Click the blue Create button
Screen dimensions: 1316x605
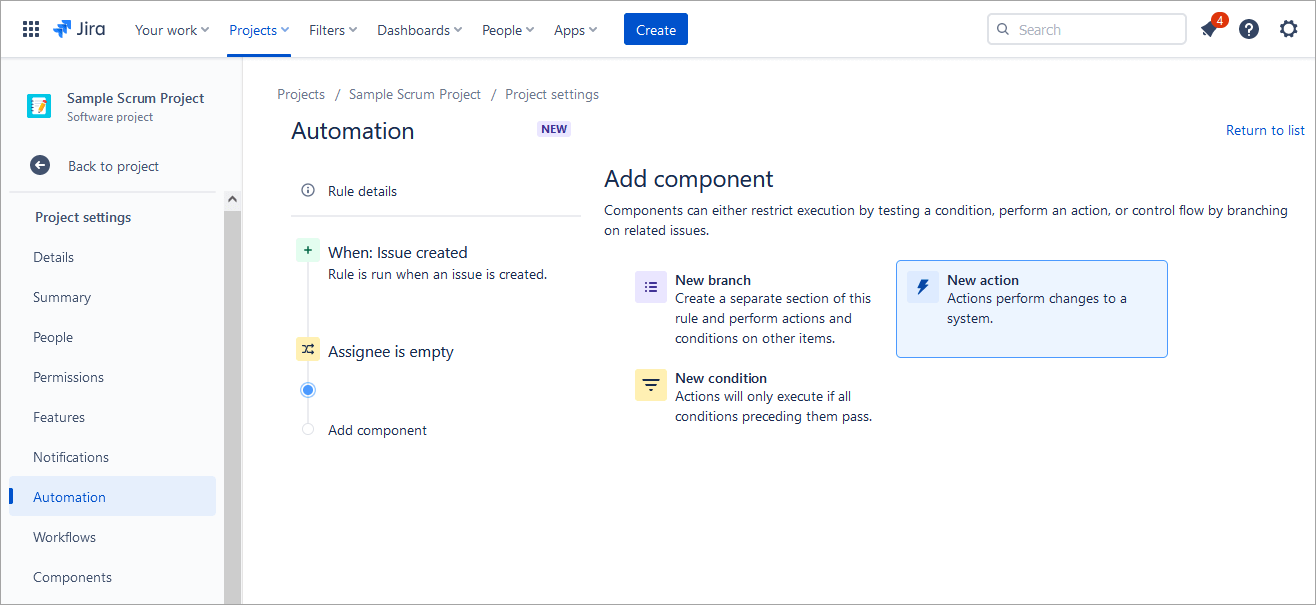coord(655,30)
